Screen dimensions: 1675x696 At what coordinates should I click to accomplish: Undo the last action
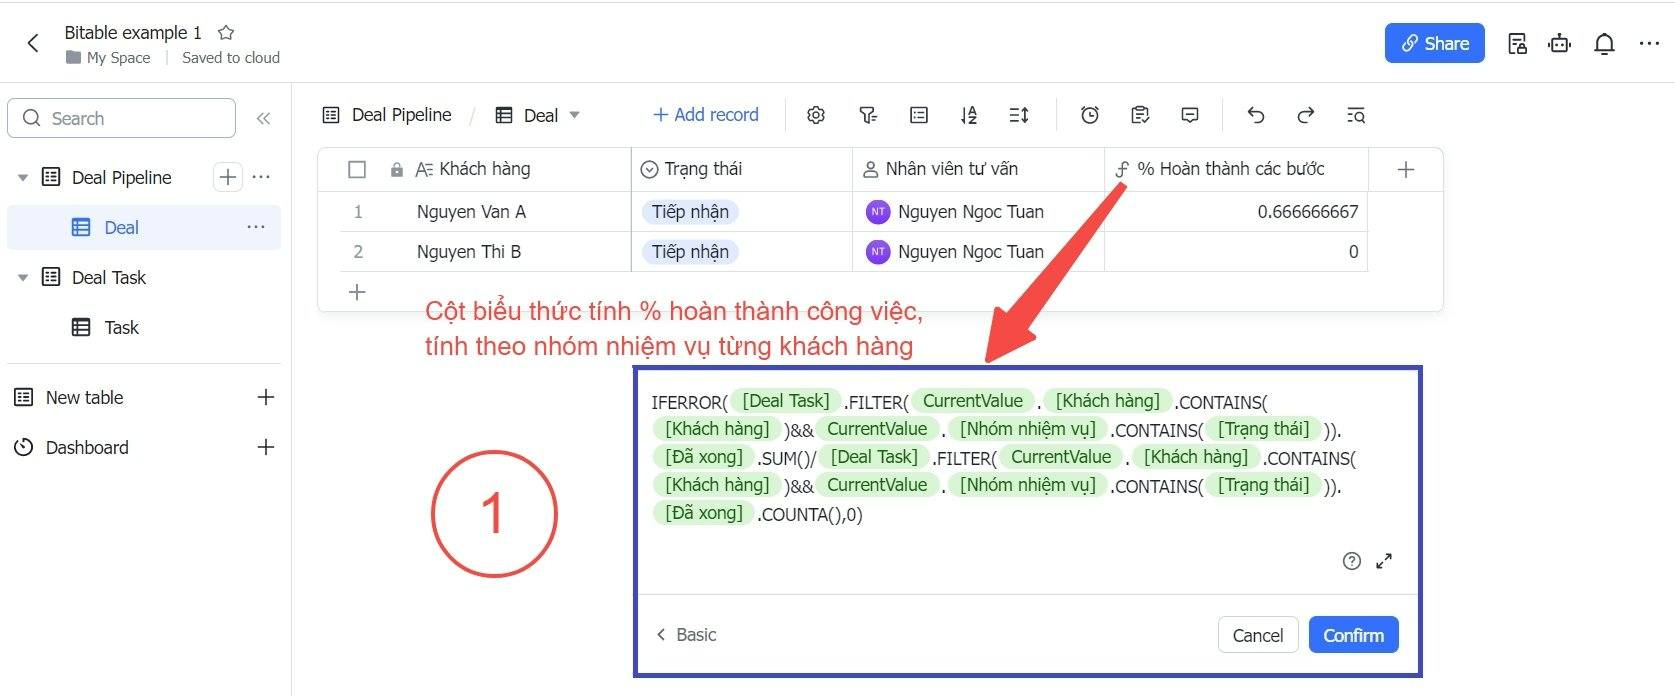pos(1256,115)
